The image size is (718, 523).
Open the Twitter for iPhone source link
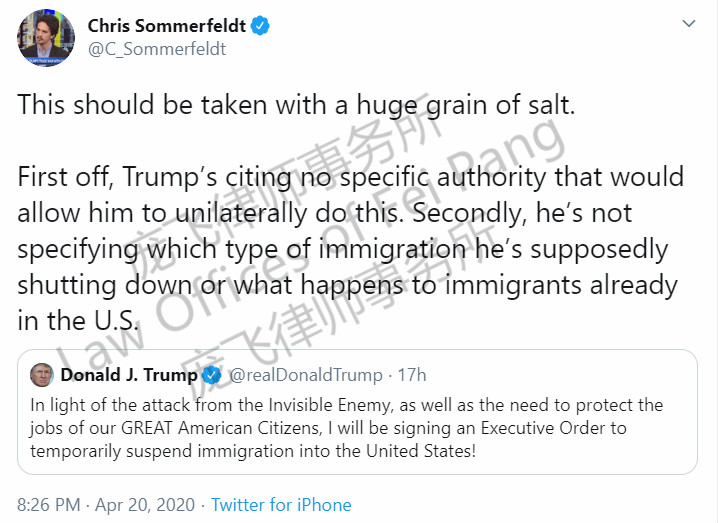point(281,505)
